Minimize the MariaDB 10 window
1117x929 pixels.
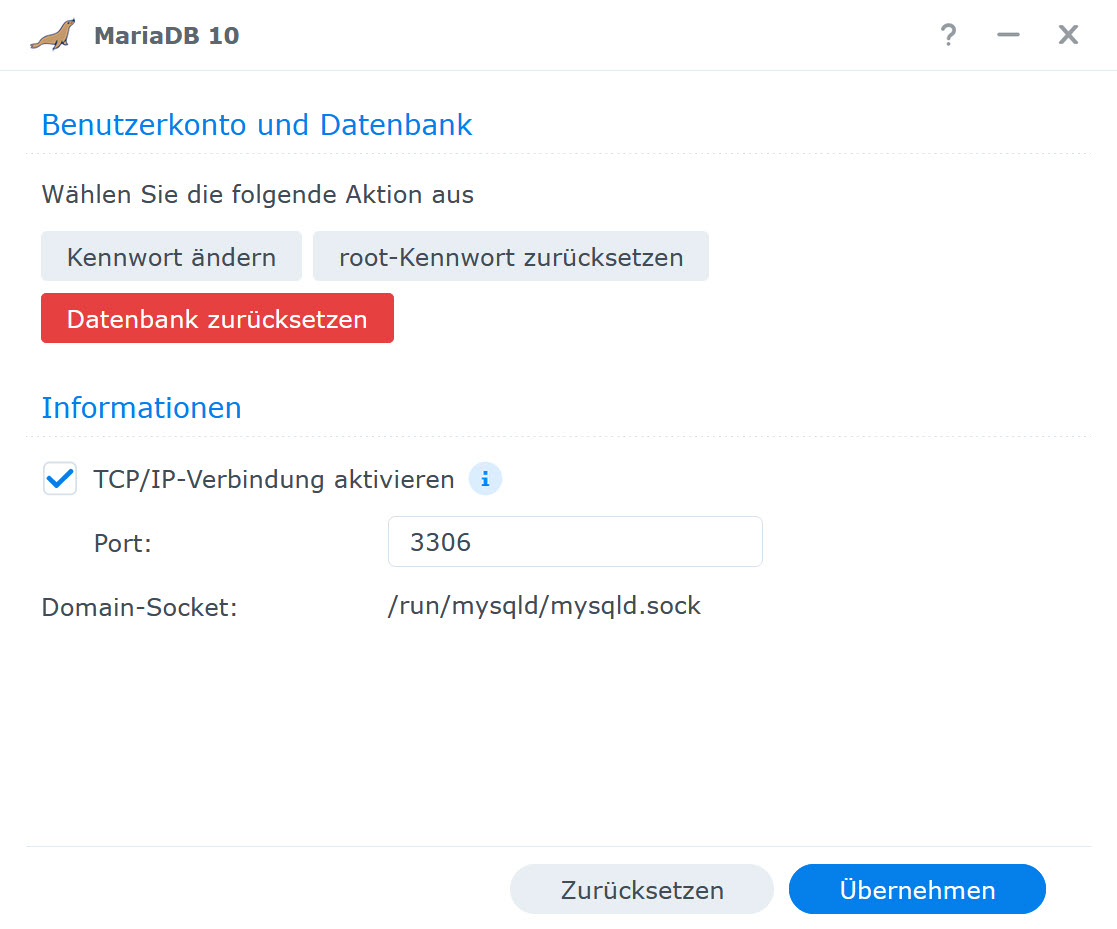[x=1008, y=35]
